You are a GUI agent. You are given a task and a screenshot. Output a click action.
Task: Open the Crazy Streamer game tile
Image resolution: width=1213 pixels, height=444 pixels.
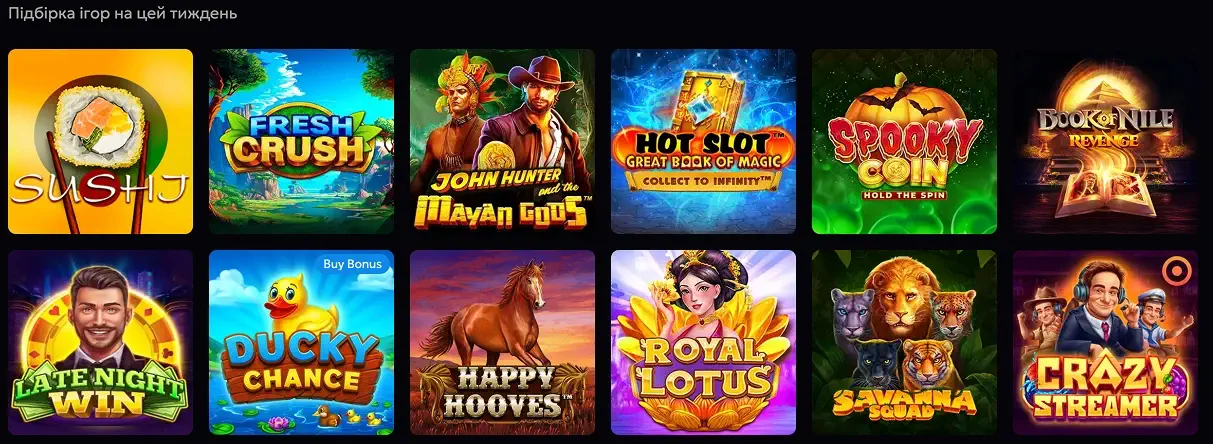(x=1105, y=342)
